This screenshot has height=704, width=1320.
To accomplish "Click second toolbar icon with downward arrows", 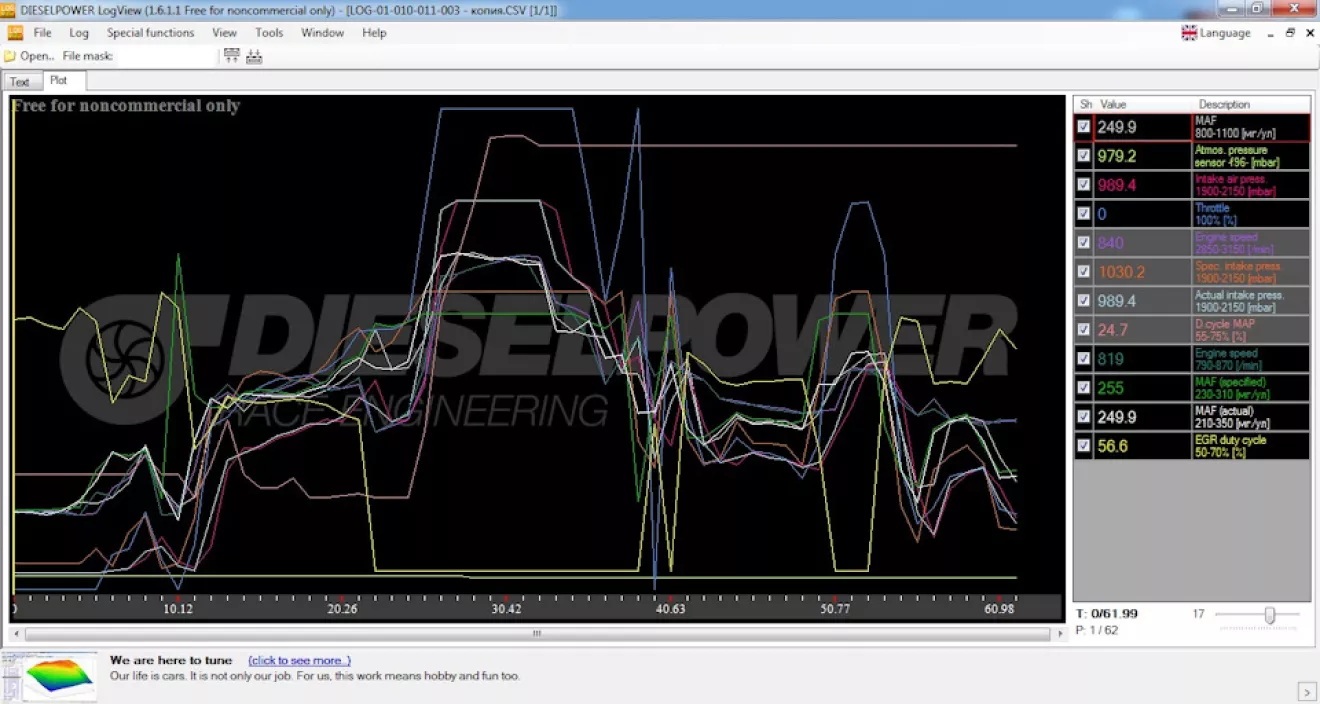I will (x=254, y=56).
